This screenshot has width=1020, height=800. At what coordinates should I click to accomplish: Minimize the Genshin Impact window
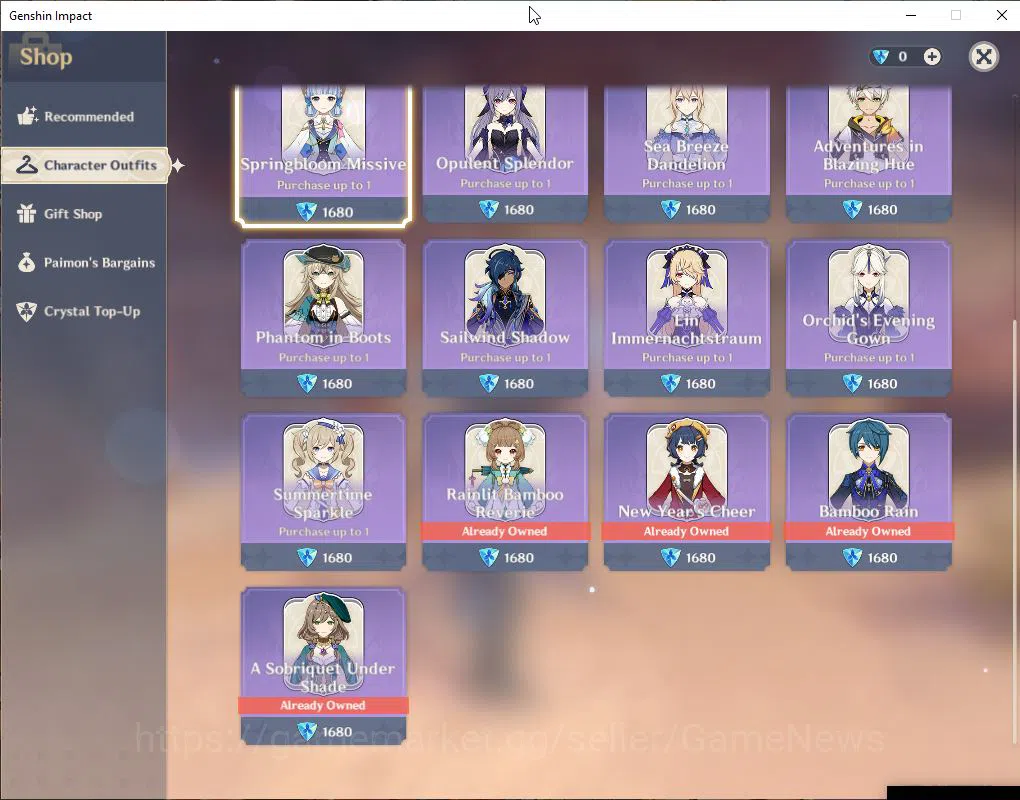911,15
